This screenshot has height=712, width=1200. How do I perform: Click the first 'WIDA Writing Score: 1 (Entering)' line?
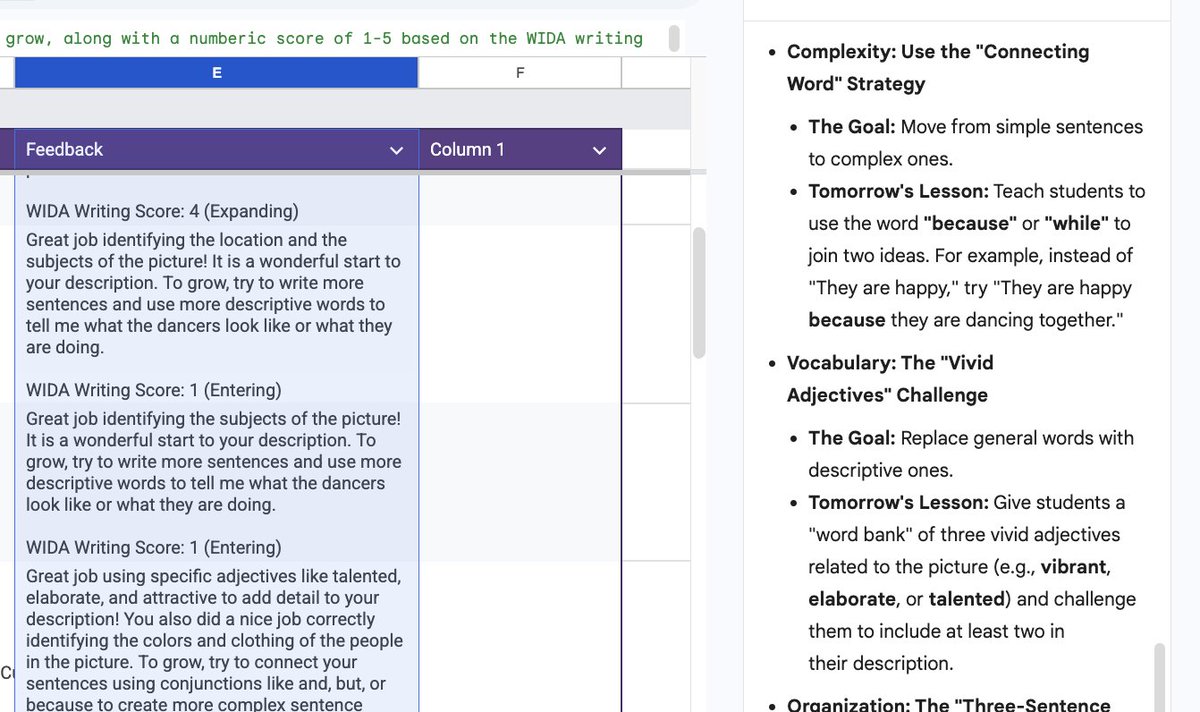[x=153, y=389]
